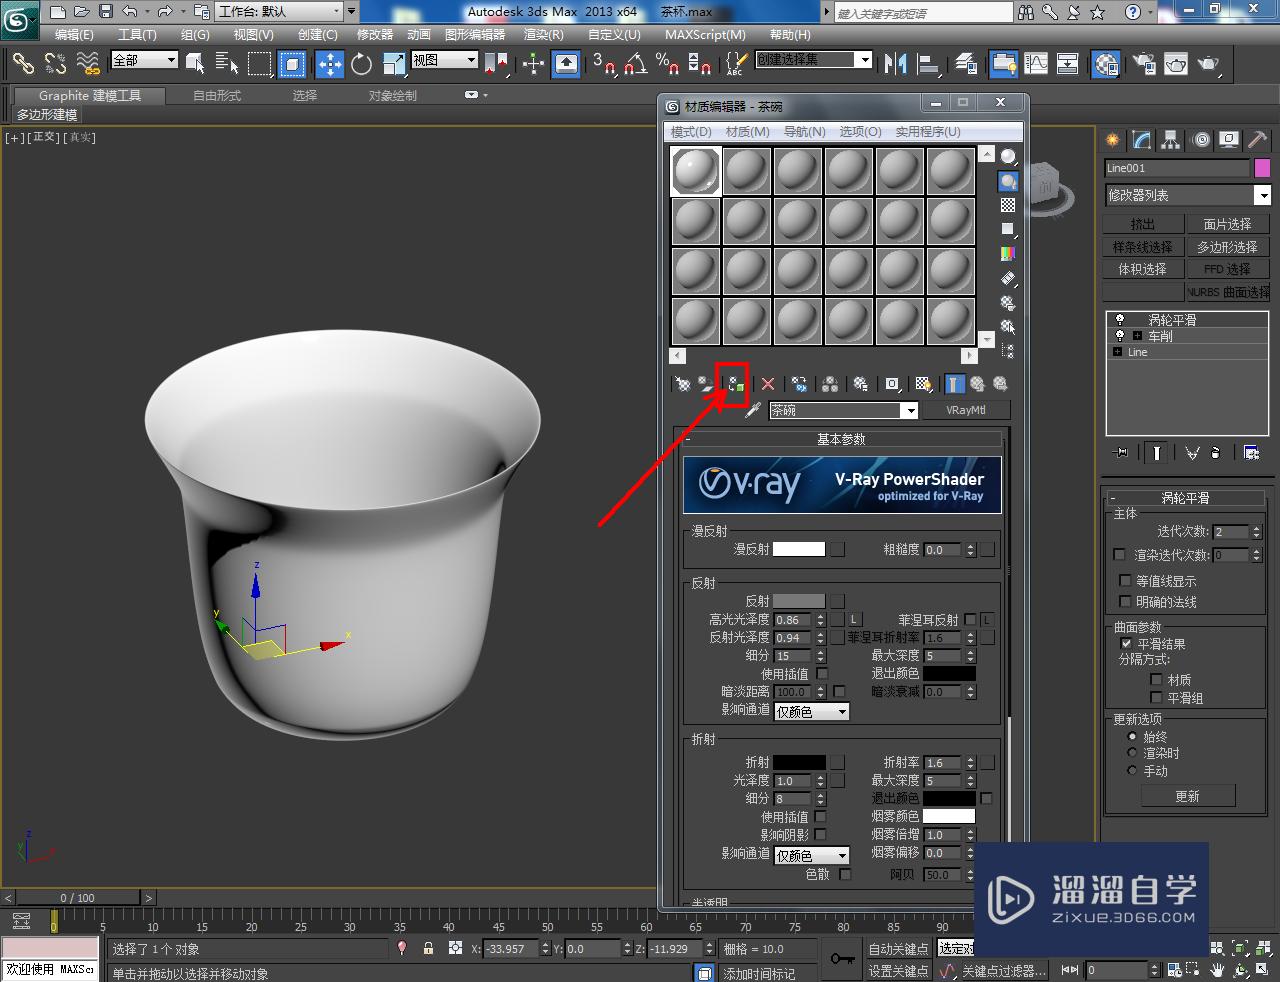This screenshot has height=982, width=1280.
Task: Click Select and Move tool
Action: pyautogui.click(x=329, y=64)
